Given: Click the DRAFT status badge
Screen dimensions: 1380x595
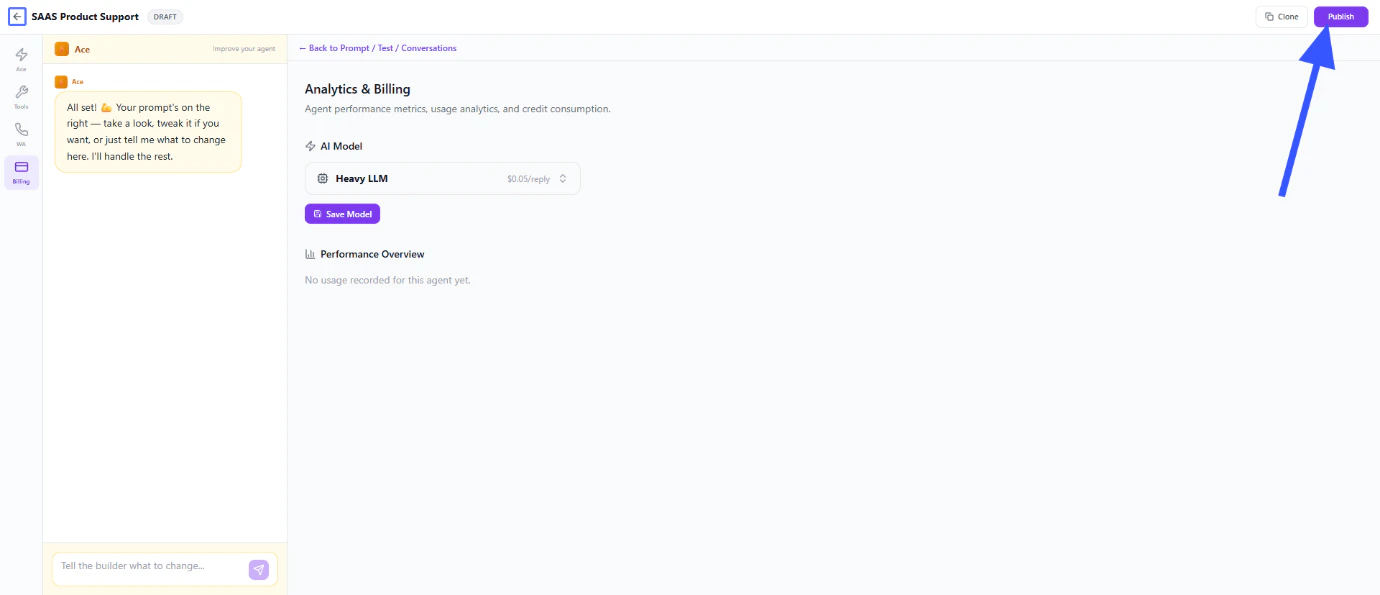Looking at the screenshot, I should pyautogui.click(x=165, y=17).
